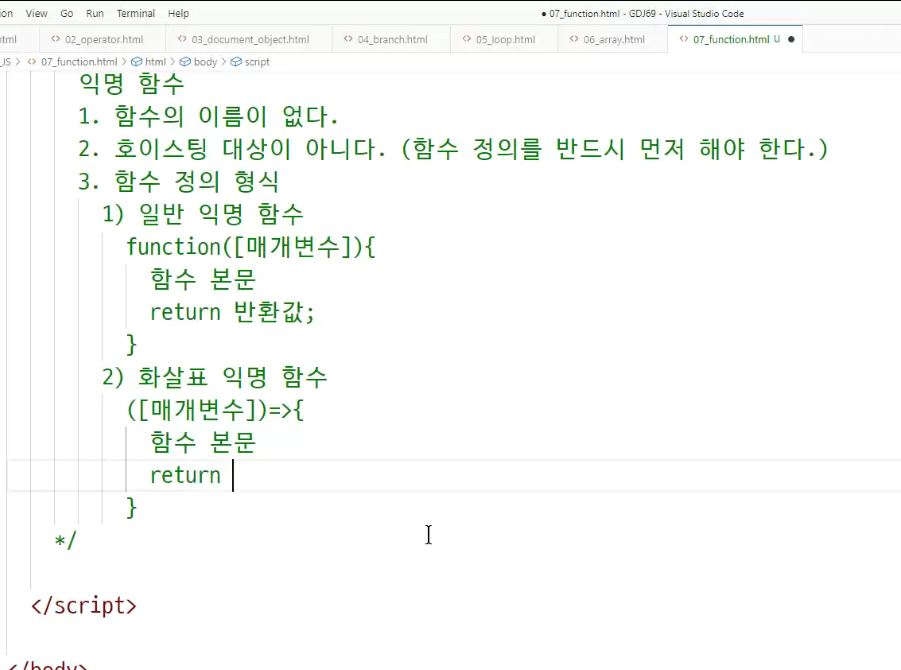Screen dimensions: 901x670
Task: Click file icon on 04_branch.html tab
Action: [348, 39]
